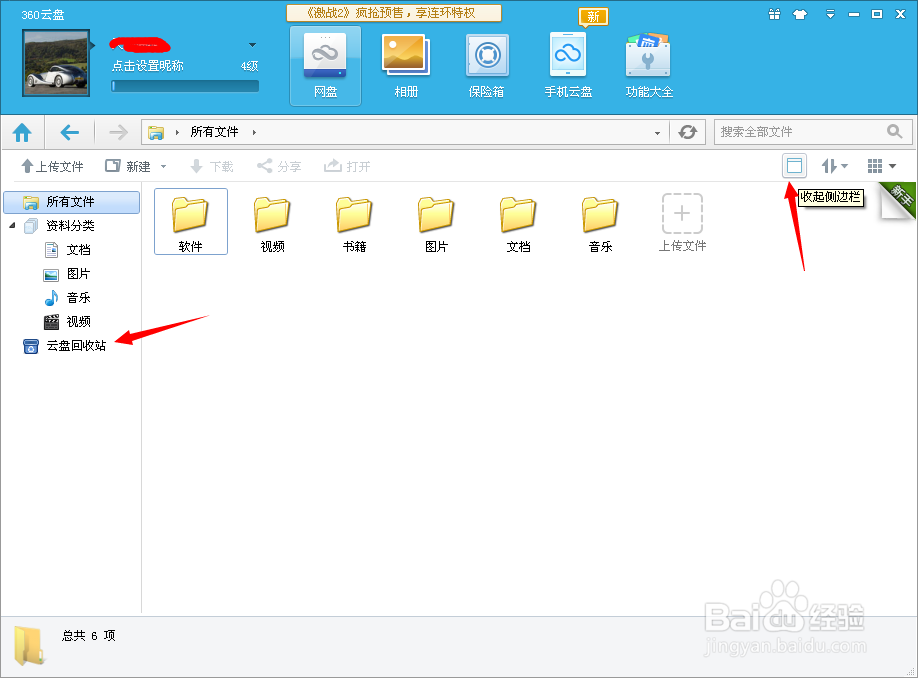Click the 打开 open button

[347, 166]
